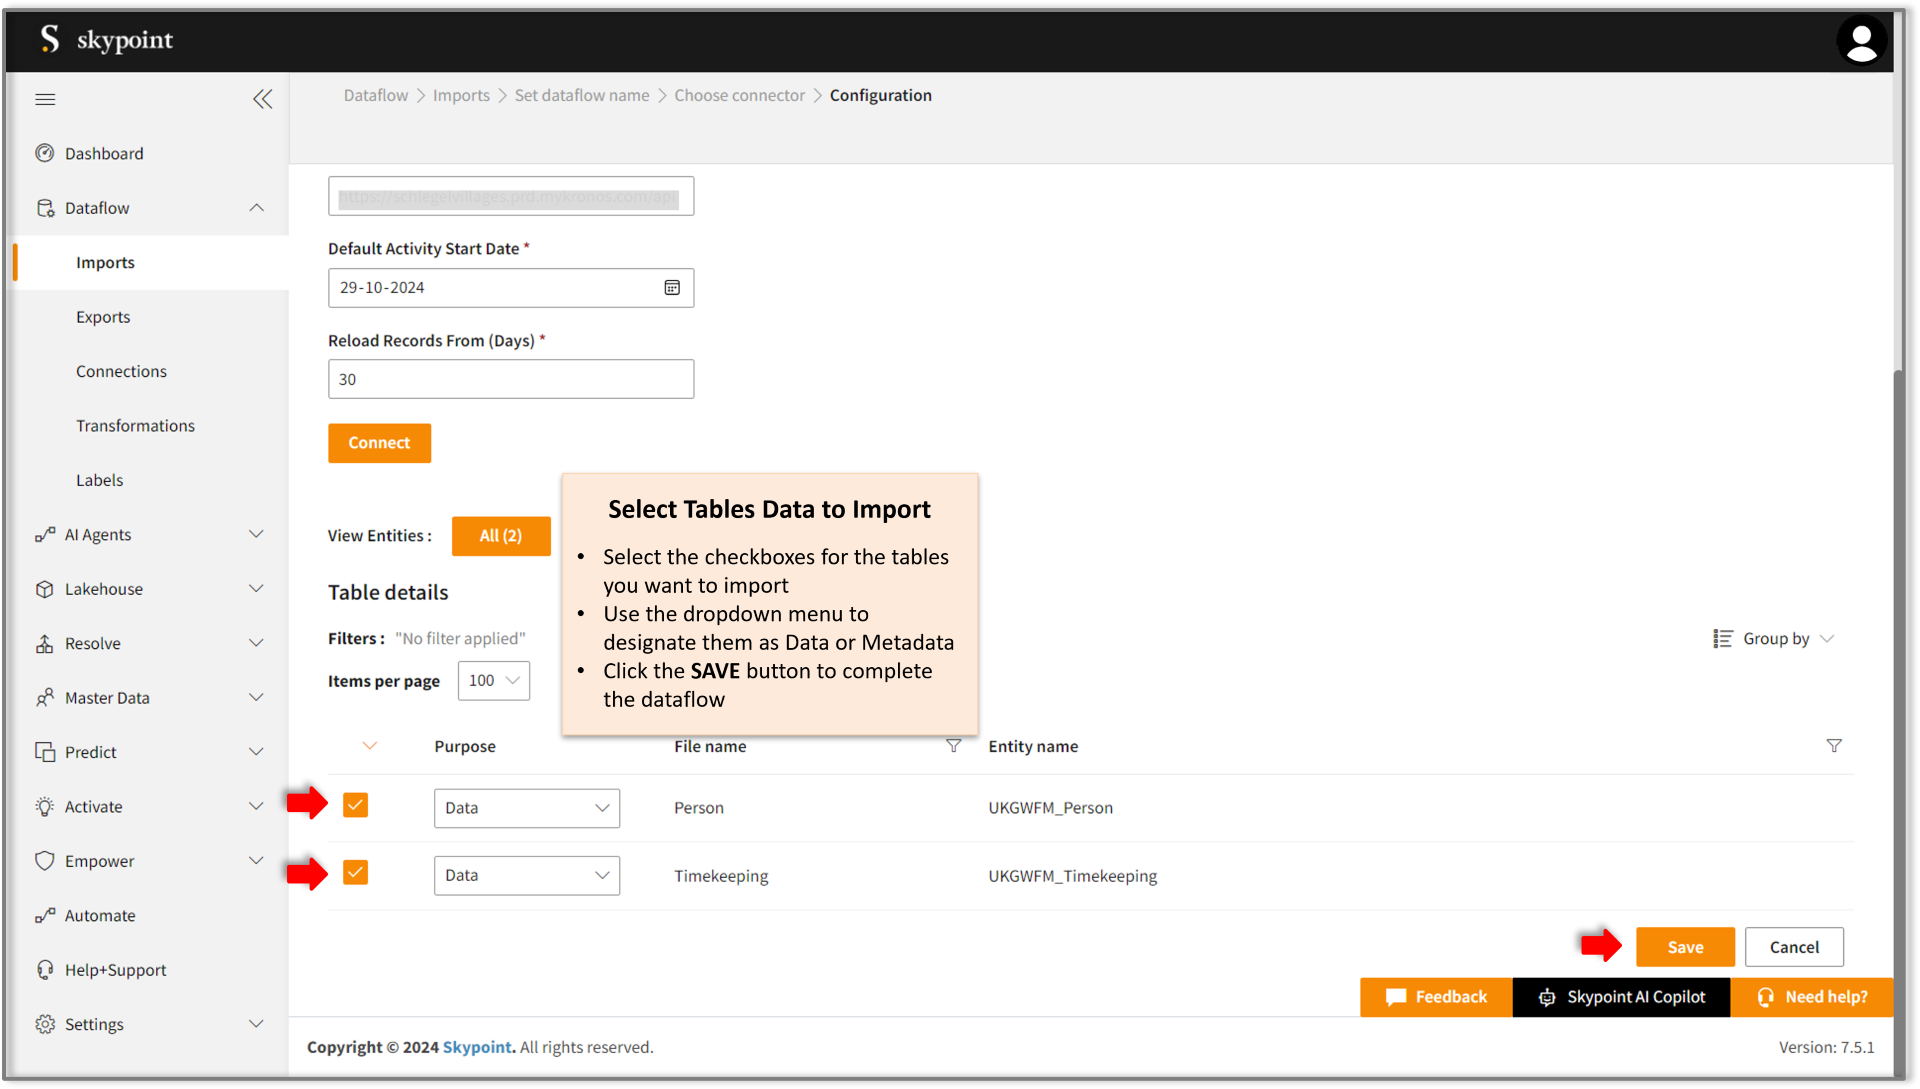
Task: Open the Imports menu item
Action: pos(105,262)
